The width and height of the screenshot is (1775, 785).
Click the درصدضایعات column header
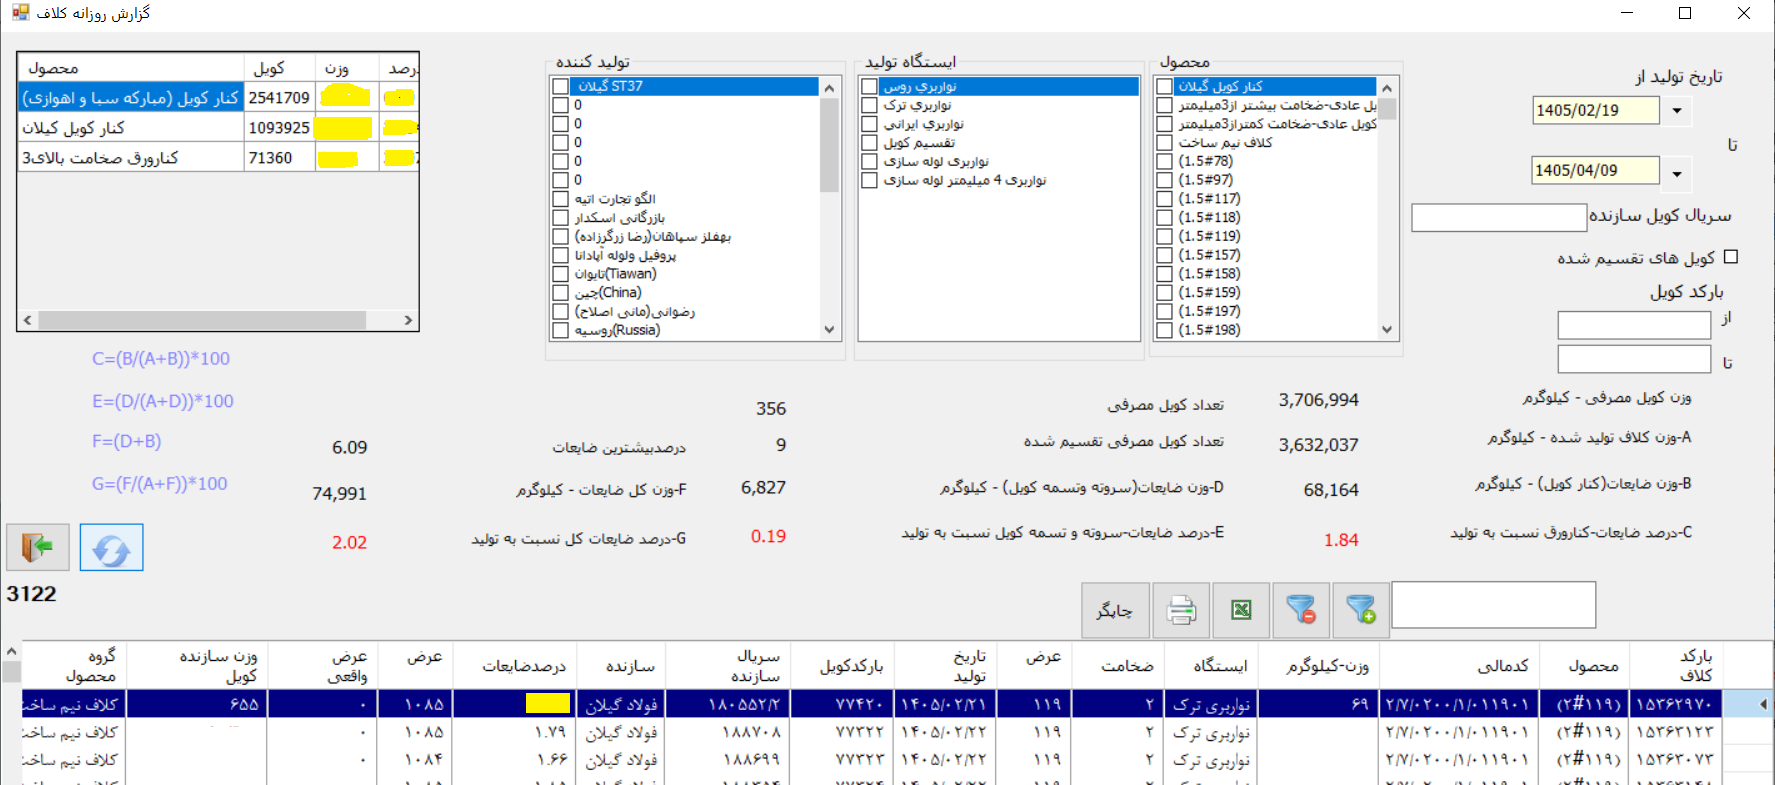(513, 665)
